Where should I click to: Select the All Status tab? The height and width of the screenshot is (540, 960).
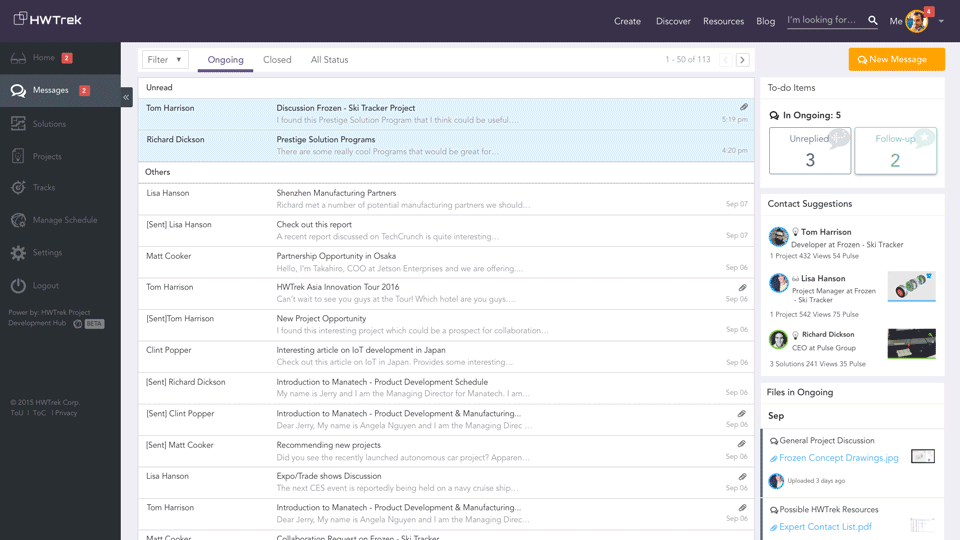329,60
